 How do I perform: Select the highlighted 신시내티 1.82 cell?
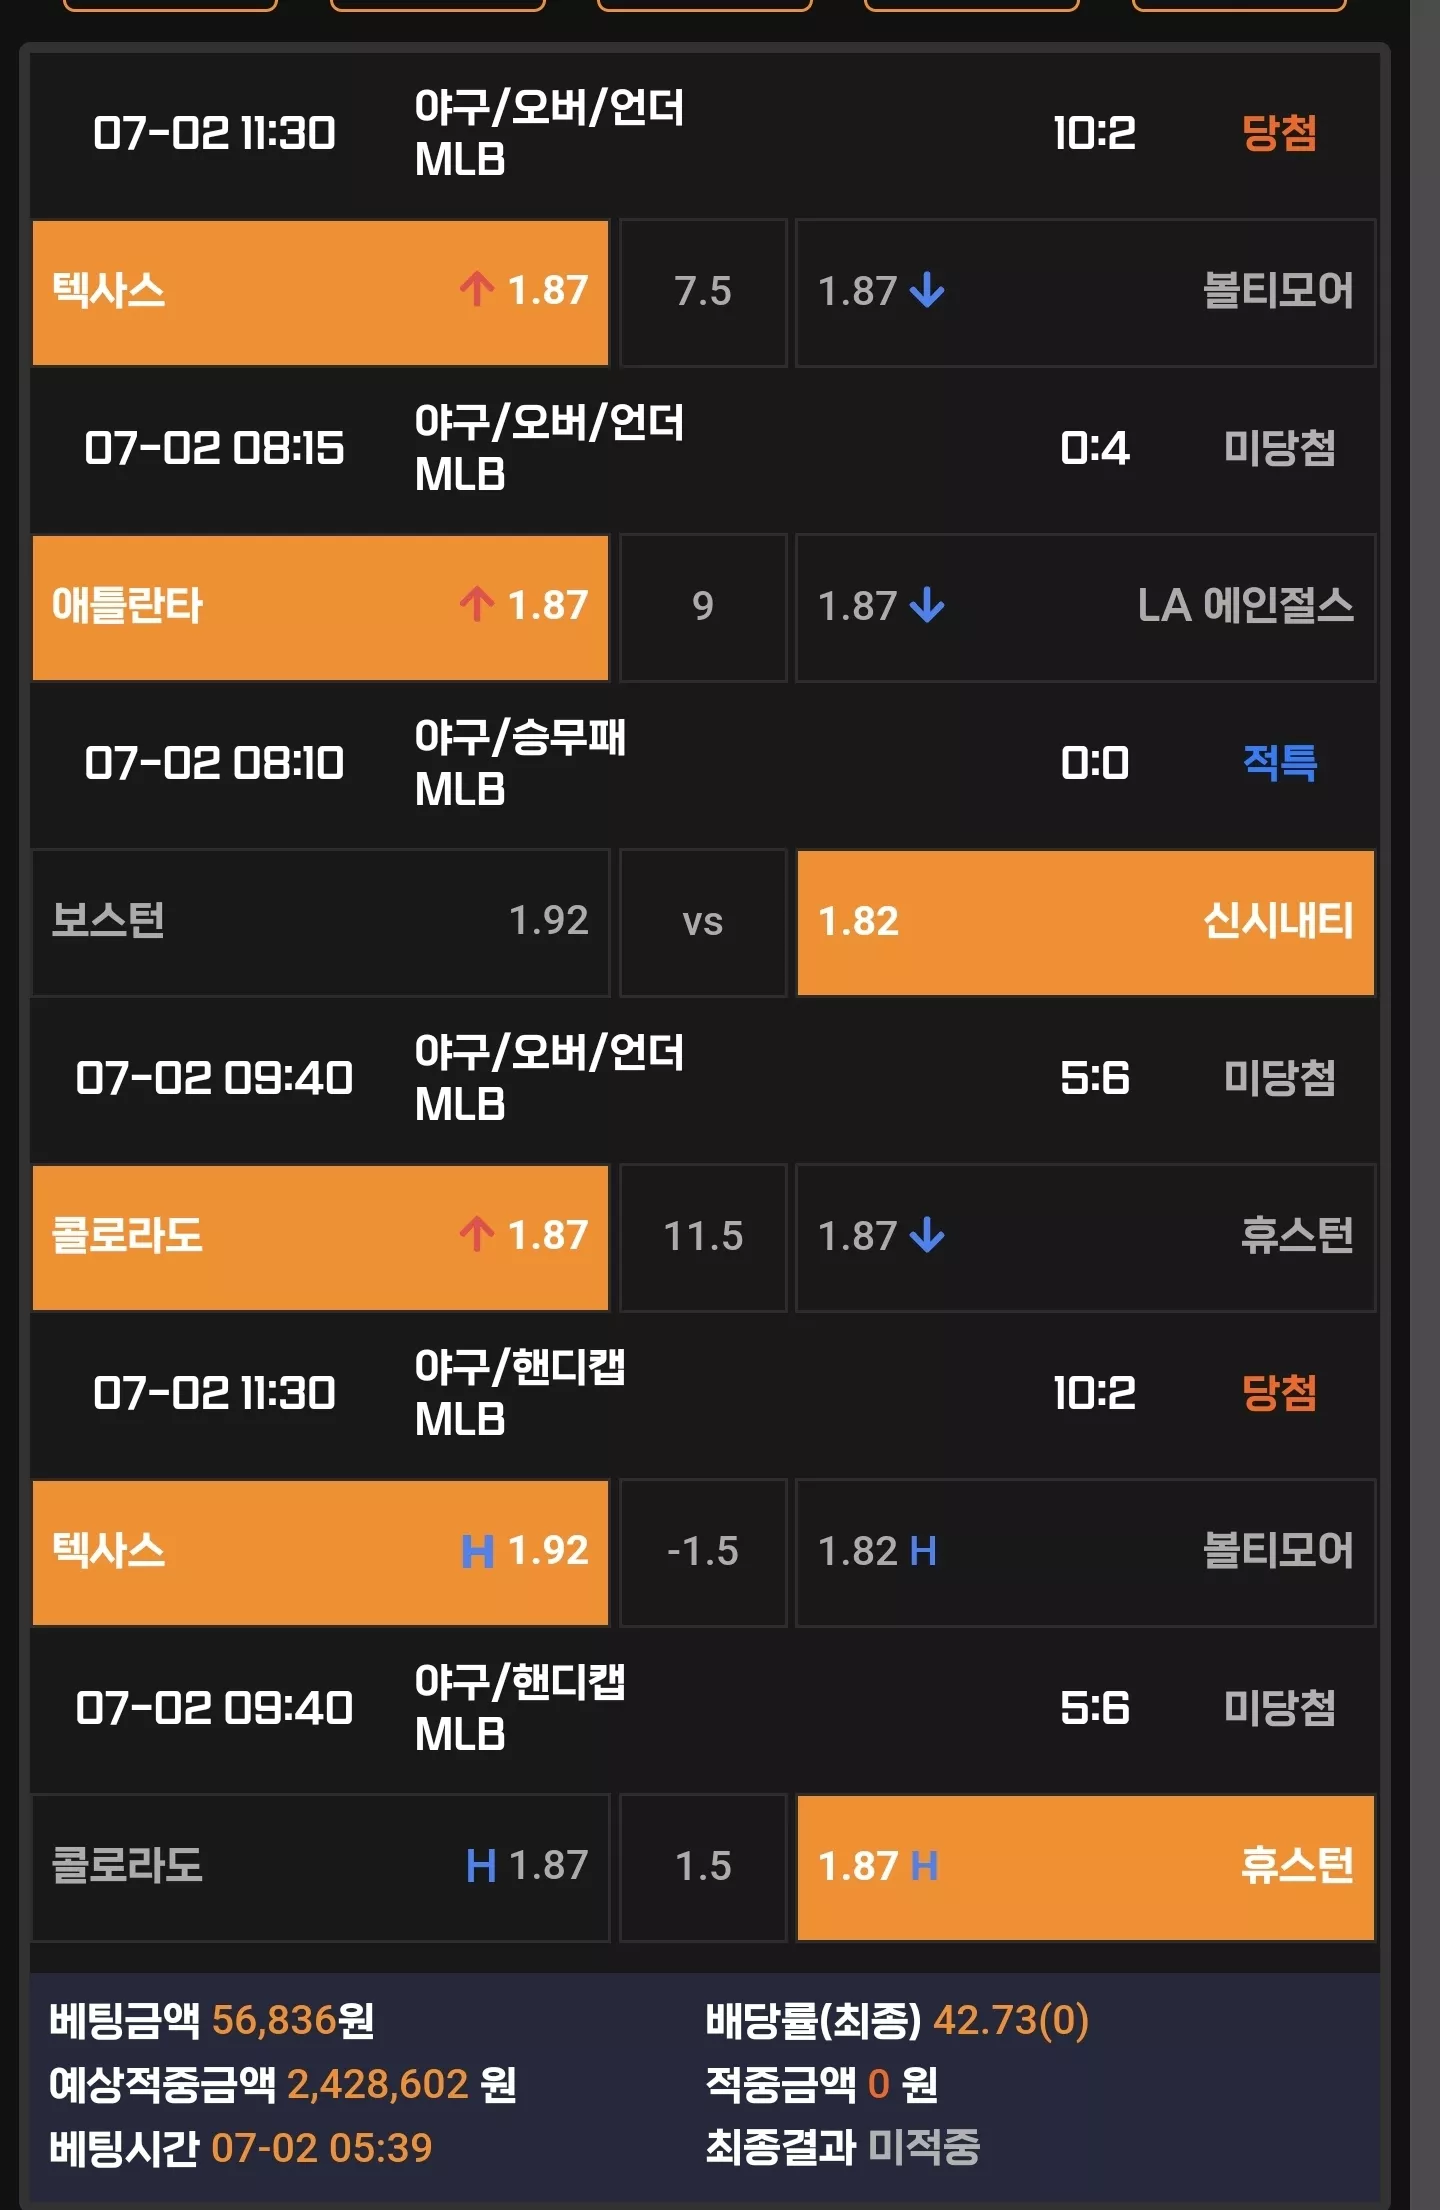point(1086,922)
